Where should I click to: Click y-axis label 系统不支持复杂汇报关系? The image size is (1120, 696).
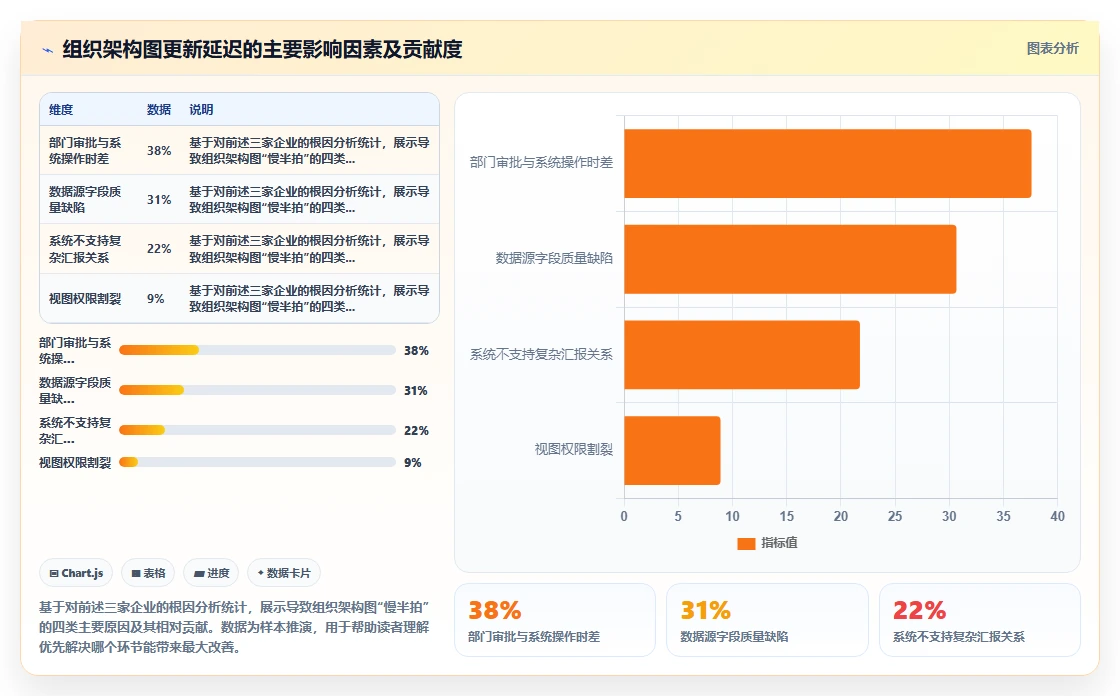(541, 354)
